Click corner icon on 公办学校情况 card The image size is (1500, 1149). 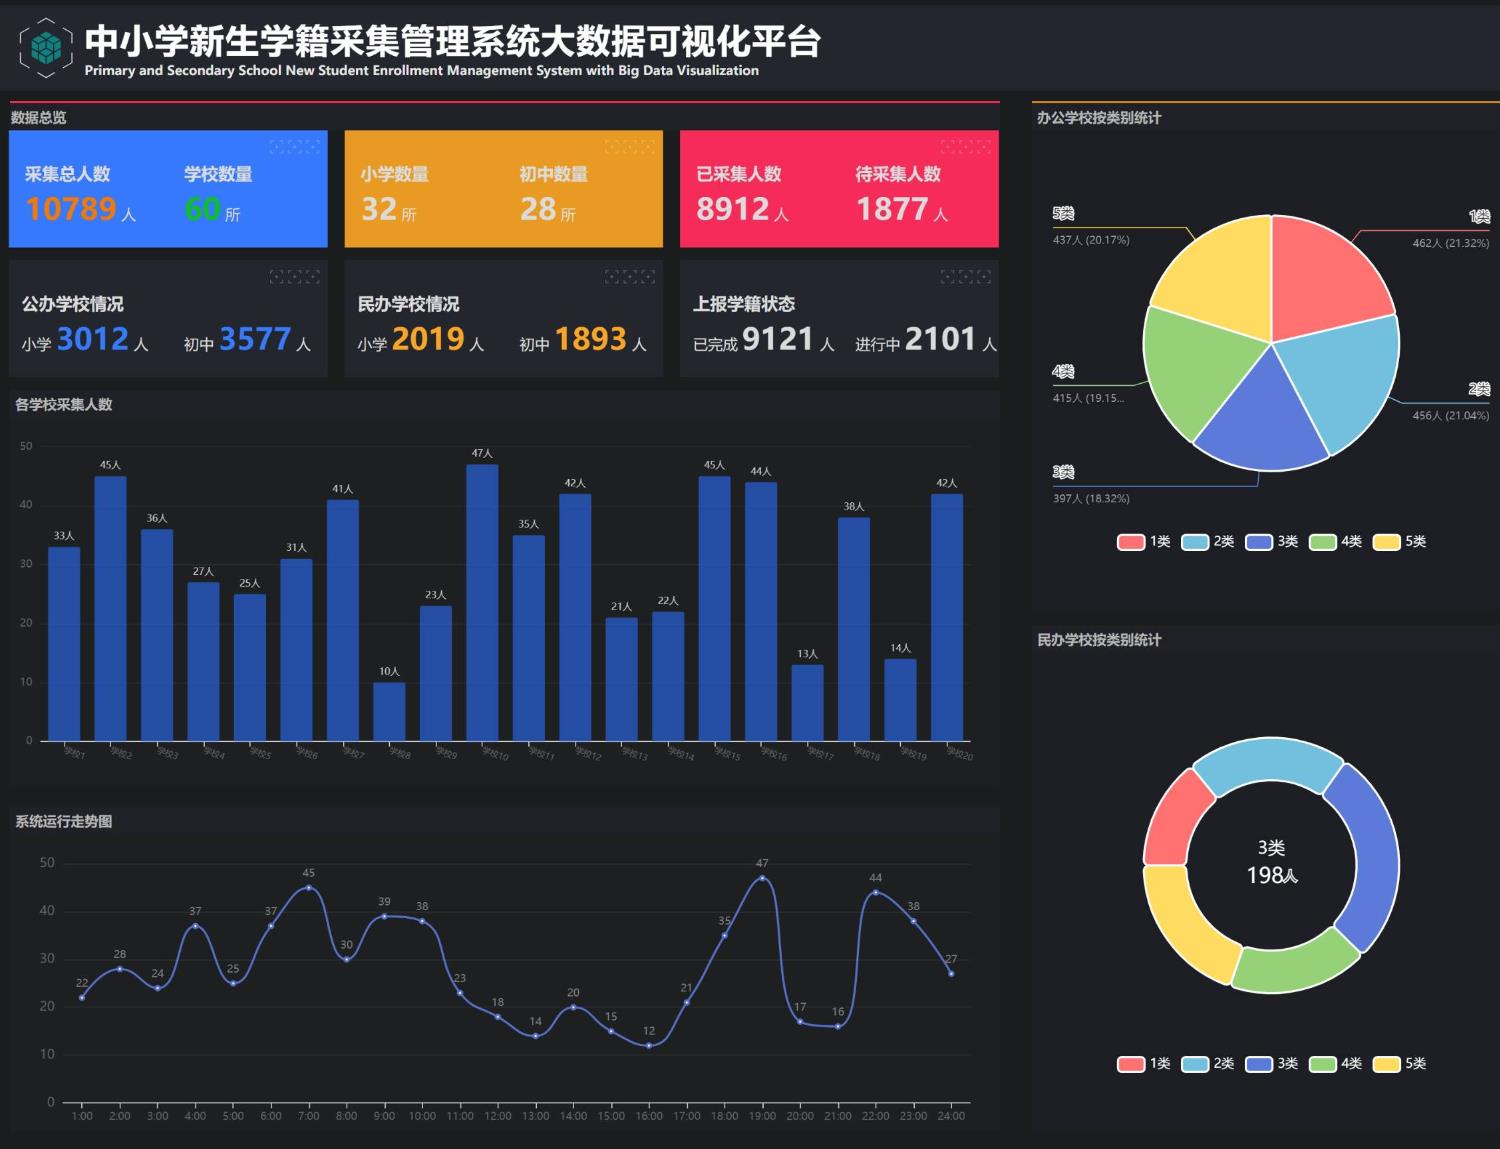point(294,277)
